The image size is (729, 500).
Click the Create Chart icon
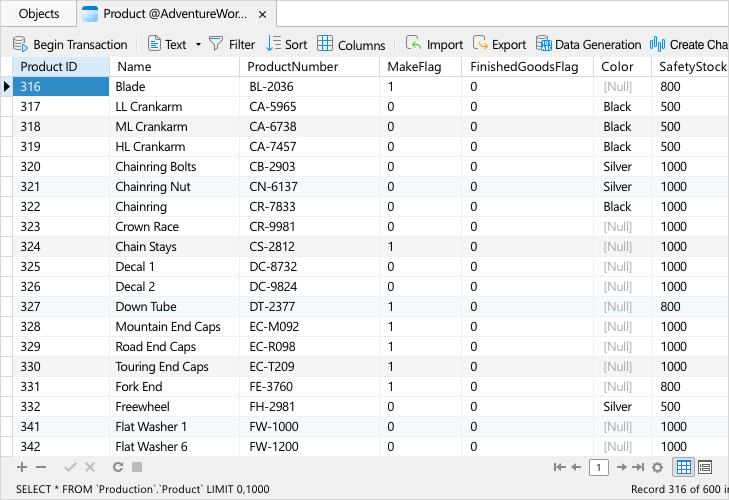pos(657,44)
